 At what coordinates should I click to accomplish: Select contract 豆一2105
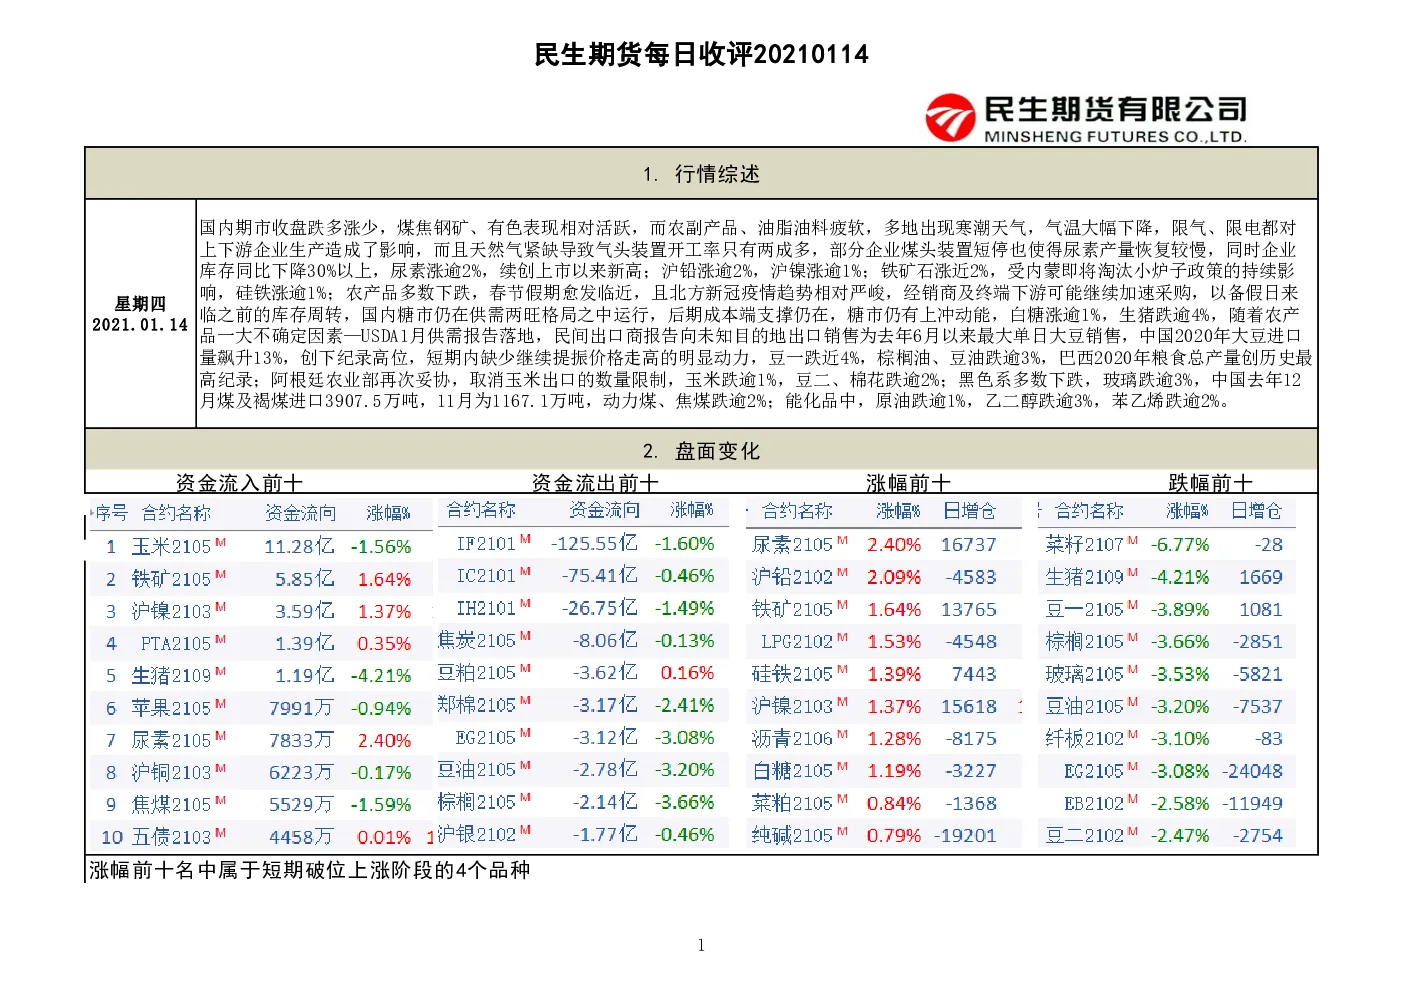(x=1085, y=610)
